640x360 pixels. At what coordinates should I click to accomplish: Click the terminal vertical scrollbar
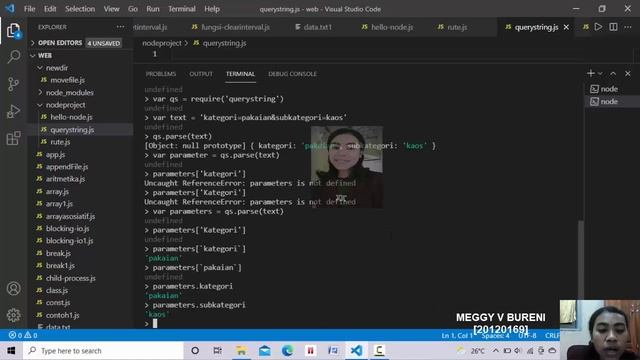point(581,261)
